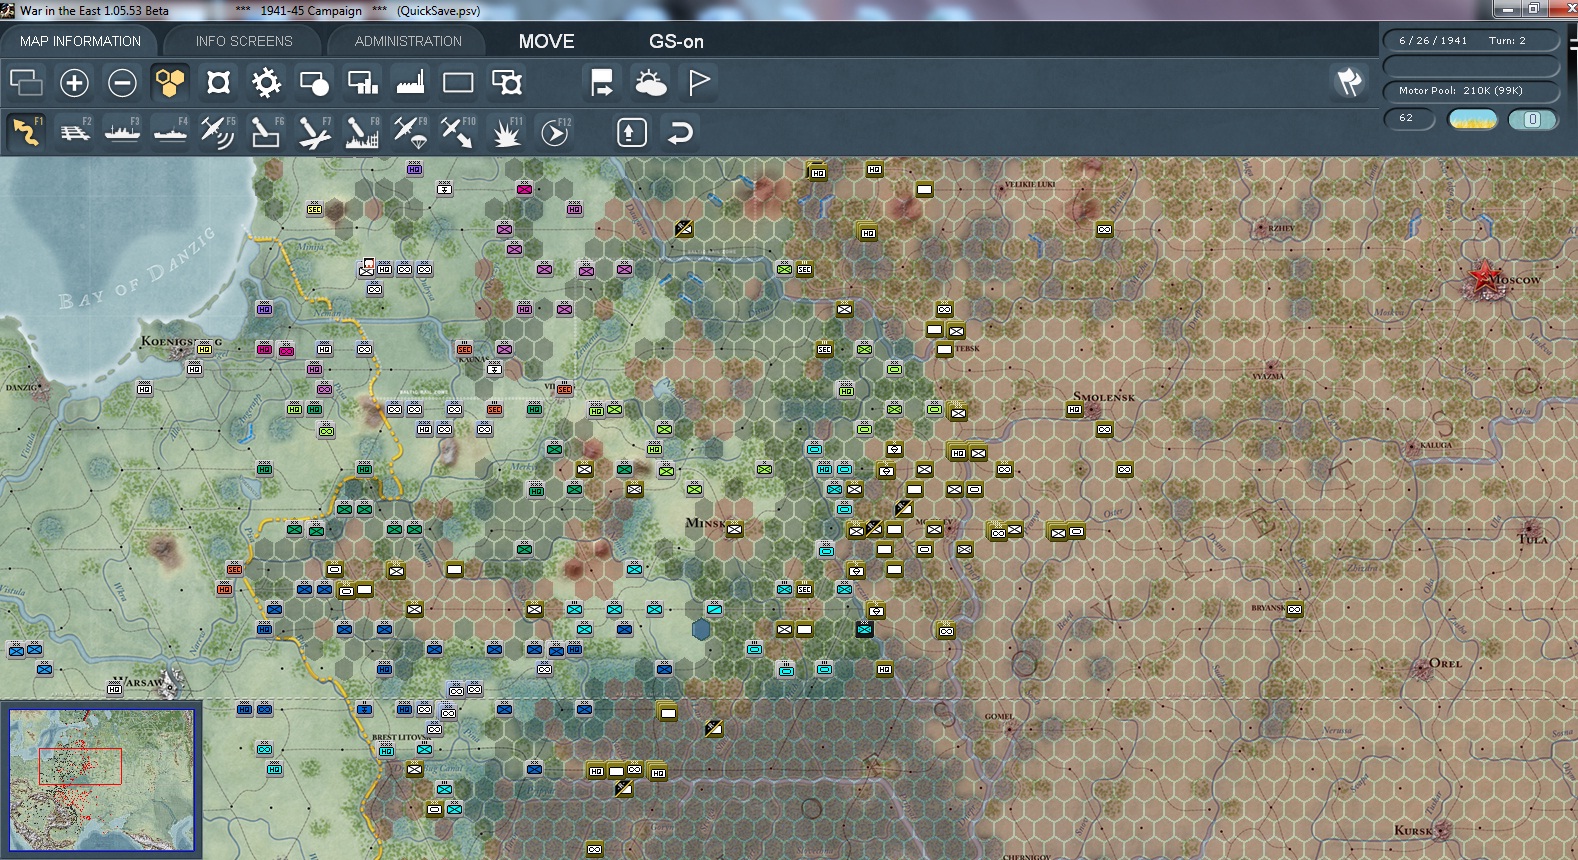Click the Bryansk city label
The height and width of the screenshot is (860, 1578).
1269,608
